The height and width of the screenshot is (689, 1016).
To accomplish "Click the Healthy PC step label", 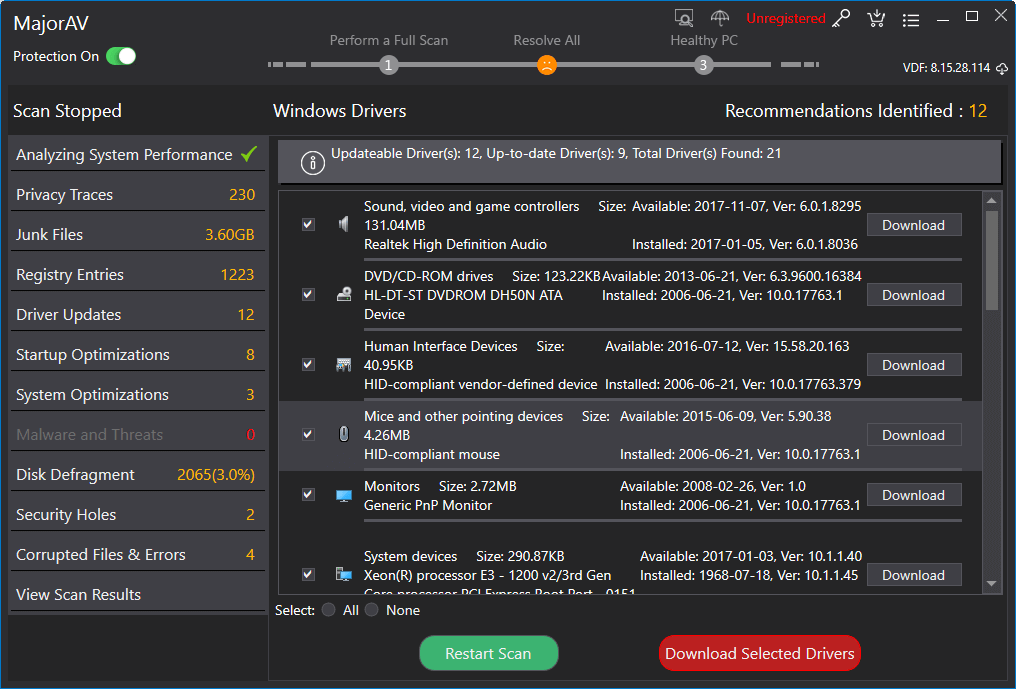I will (x=704, y=40).
